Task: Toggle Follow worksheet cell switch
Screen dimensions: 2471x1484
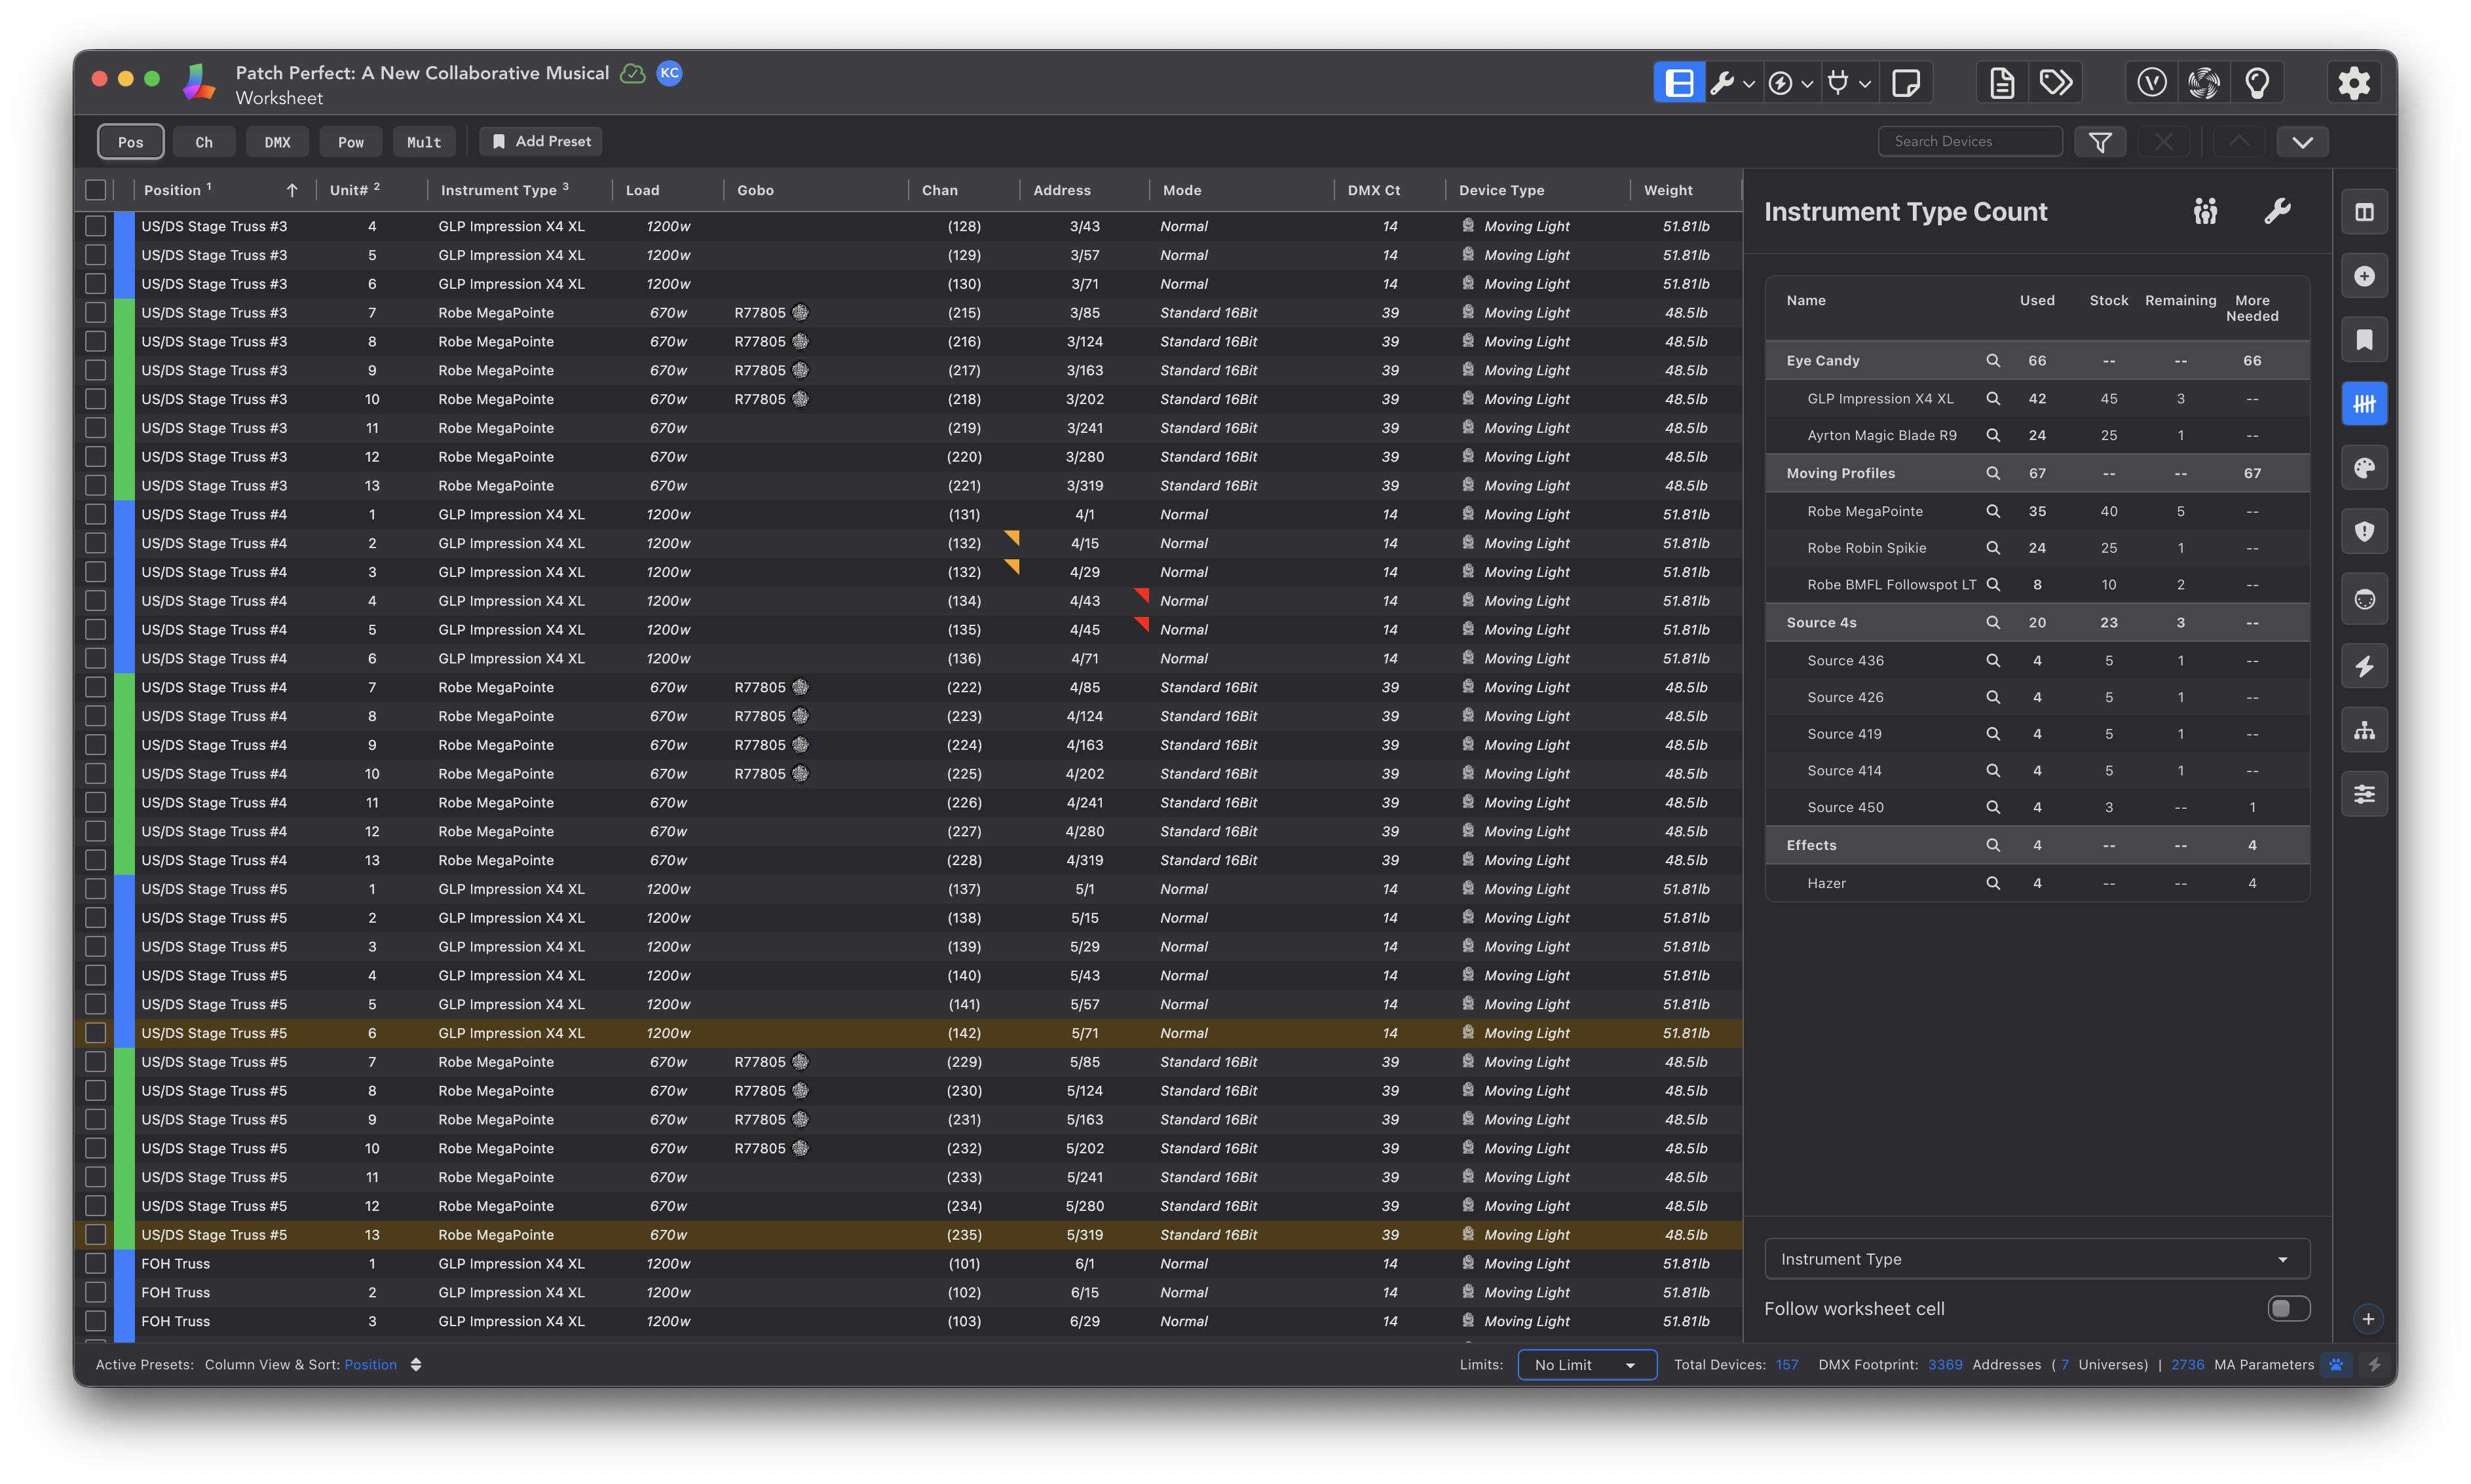Action: pyautogui.click(x=2288, y=1308)
